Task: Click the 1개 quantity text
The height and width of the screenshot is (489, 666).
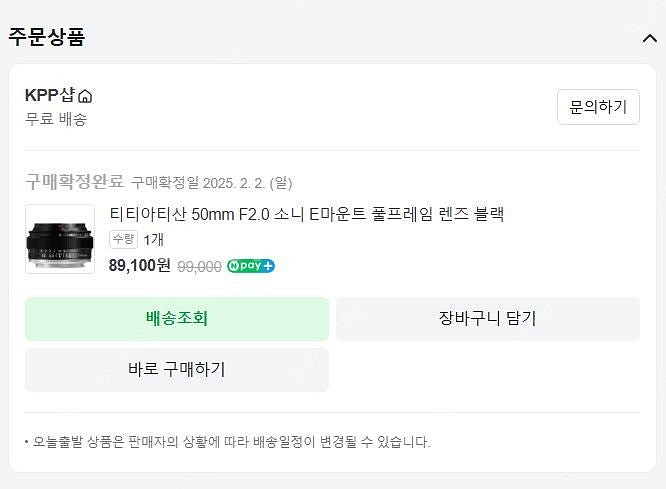Action: coord(153,240)
